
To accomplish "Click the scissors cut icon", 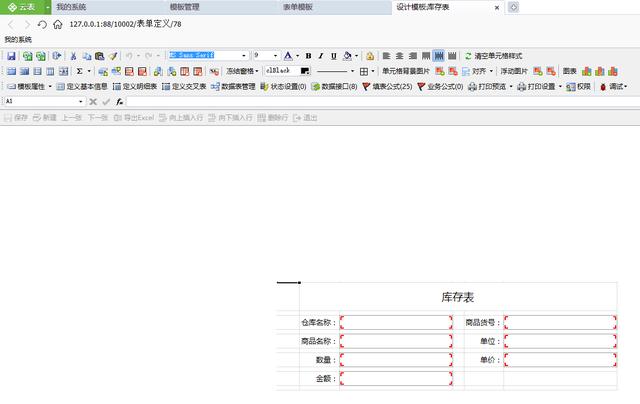I will tap(73, 56).
